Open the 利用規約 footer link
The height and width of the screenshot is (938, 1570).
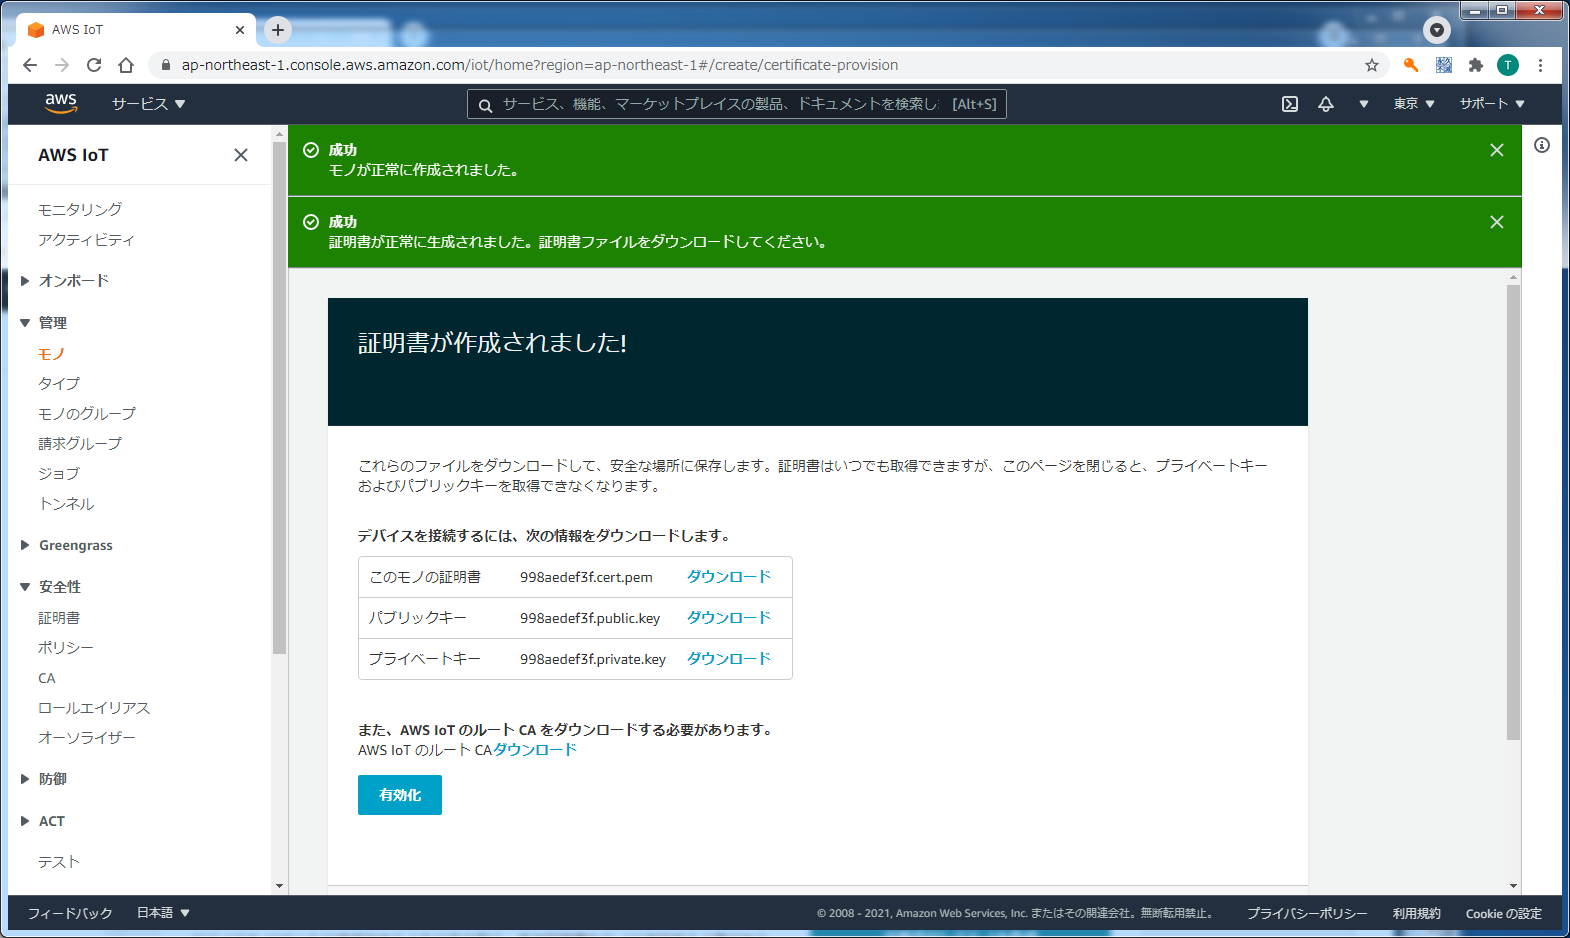[x=1417, y=913]
